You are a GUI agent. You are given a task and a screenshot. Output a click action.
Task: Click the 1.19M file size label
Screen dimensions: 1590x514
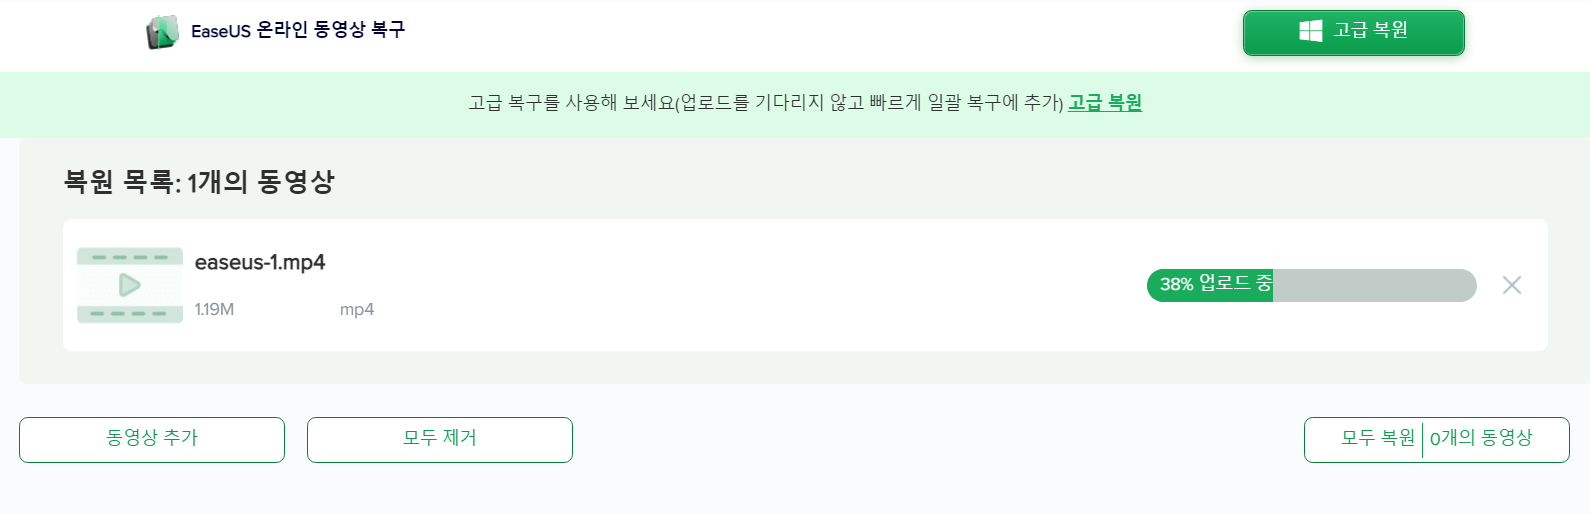[214, 310]
